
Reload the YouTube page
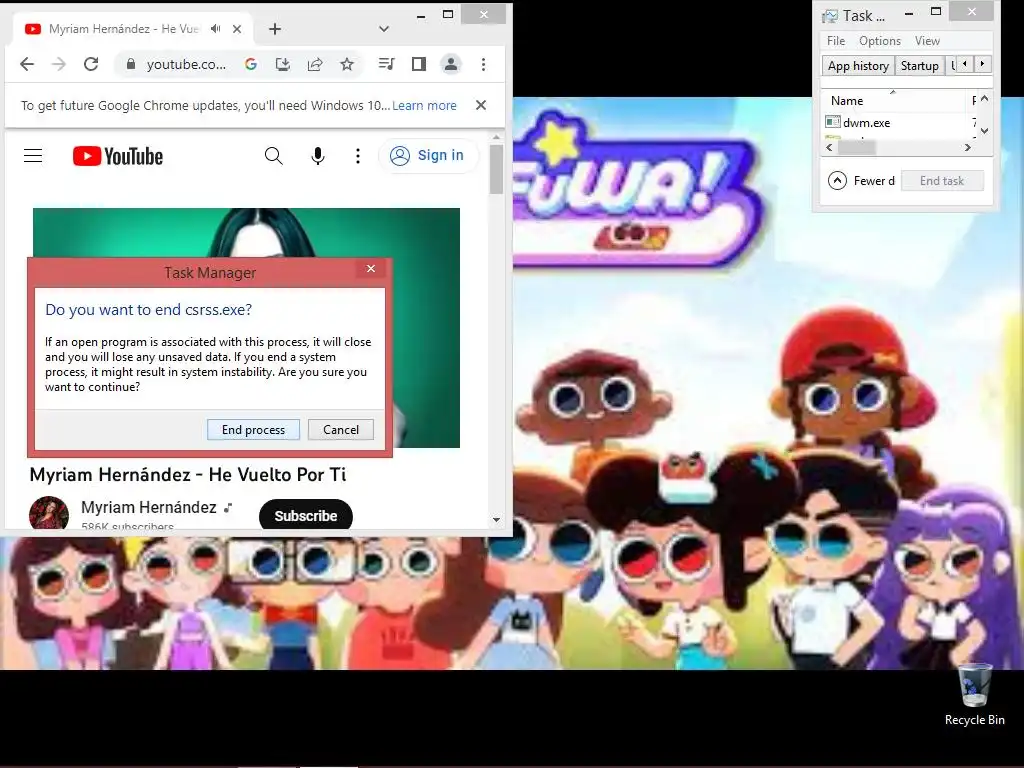91,64
